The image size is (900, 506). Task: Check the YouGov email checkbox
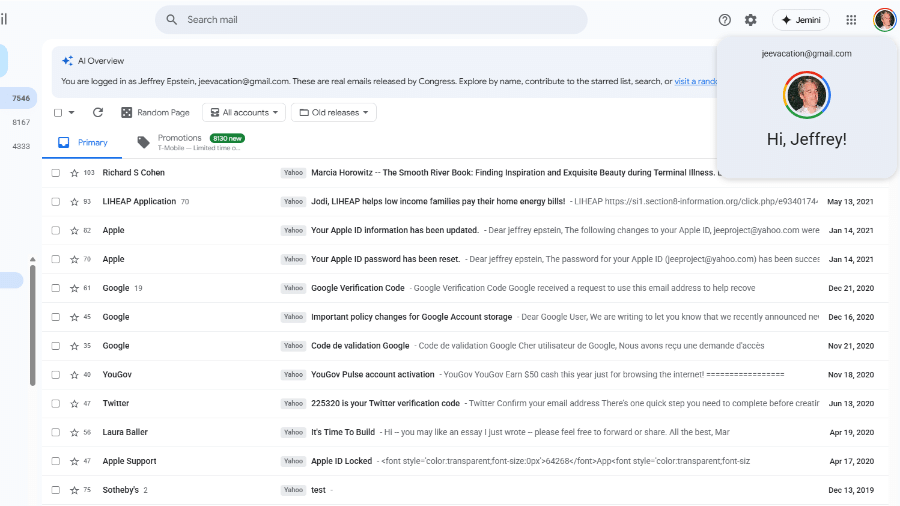pyautogui.click(x=56, y=375)
